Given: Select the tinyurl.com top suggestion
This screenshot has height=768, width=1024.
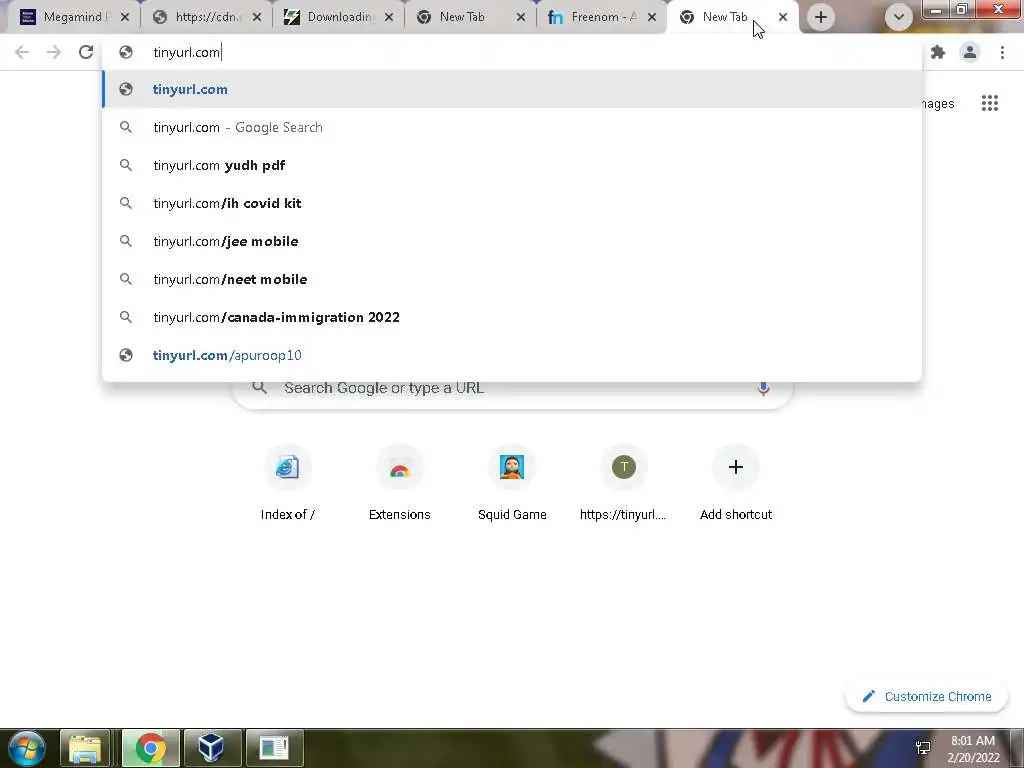Looking at the screenshot, I should [512, 89].
